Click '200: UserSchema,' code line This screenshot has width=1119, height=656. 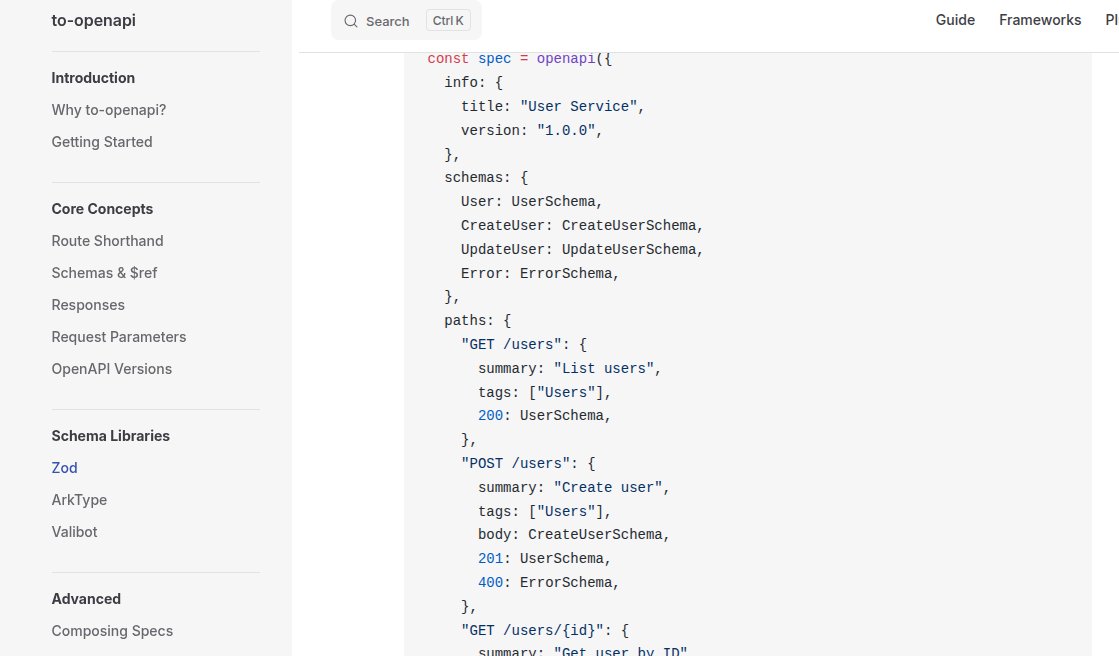coord(545,415)
